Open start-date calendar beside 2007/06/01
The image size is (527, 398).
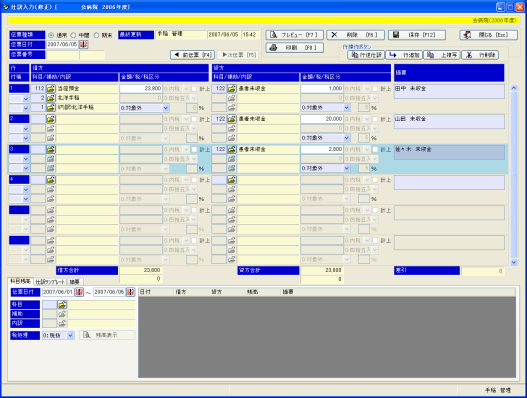click(79, 292)
